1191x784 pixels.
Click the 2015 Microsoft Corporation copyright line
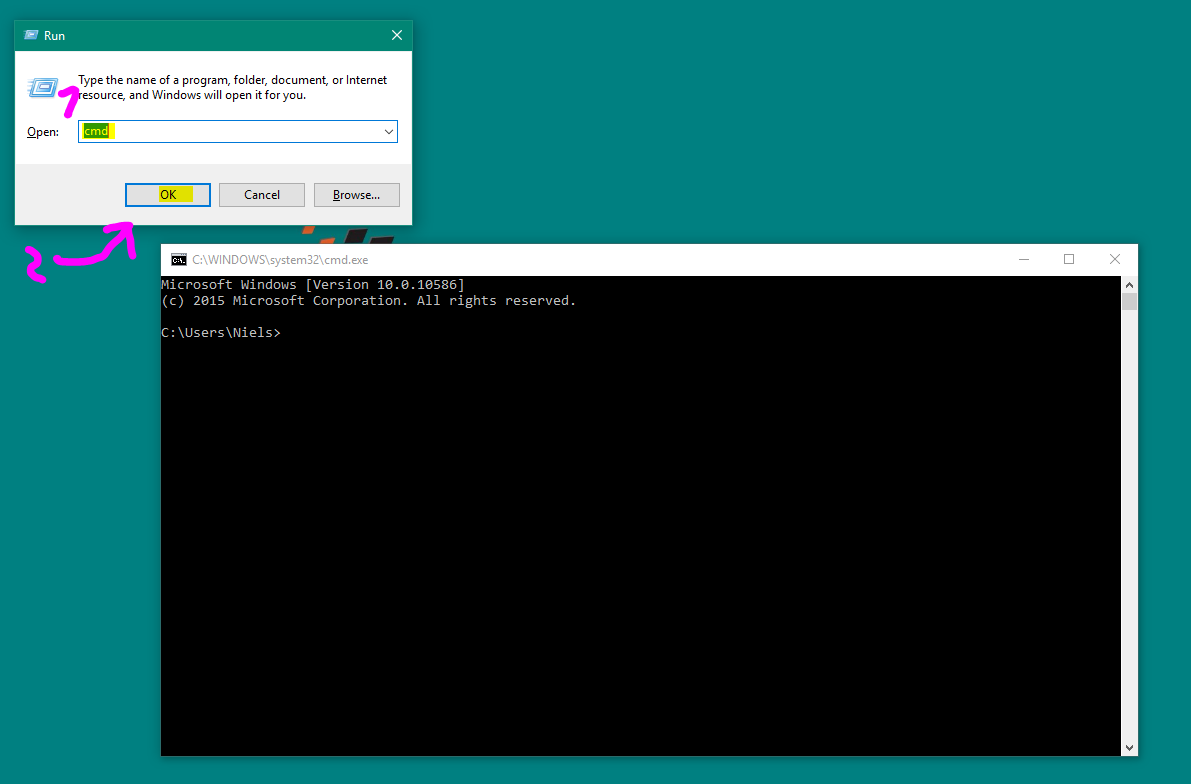click(x=368, y=301)
